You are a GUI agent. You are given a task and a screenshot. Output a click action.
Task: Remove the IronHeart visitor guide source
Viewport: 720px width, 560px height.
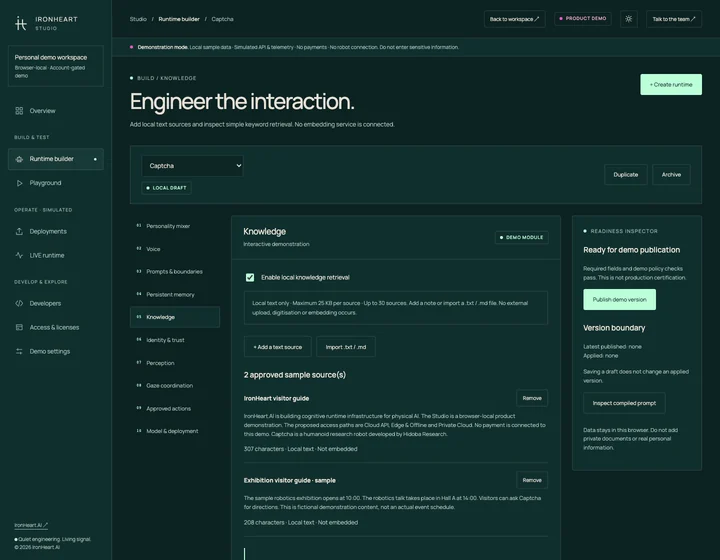[x=532, y=398]
